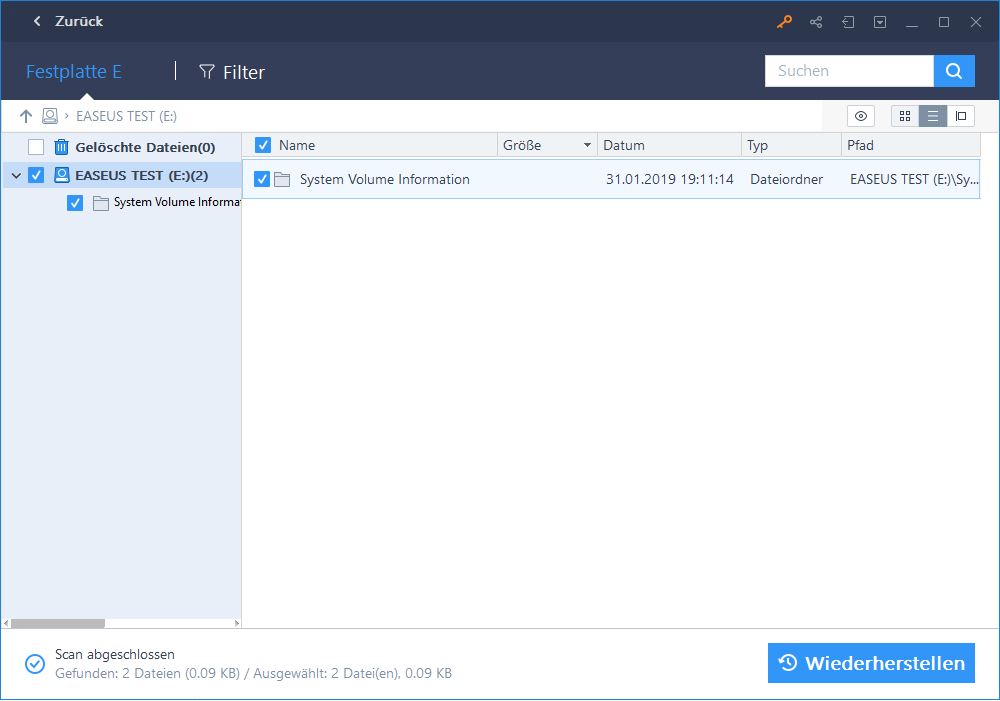The image size is (1000, 701).
Task: Sort by Name column header
Action: coord(297,145)
